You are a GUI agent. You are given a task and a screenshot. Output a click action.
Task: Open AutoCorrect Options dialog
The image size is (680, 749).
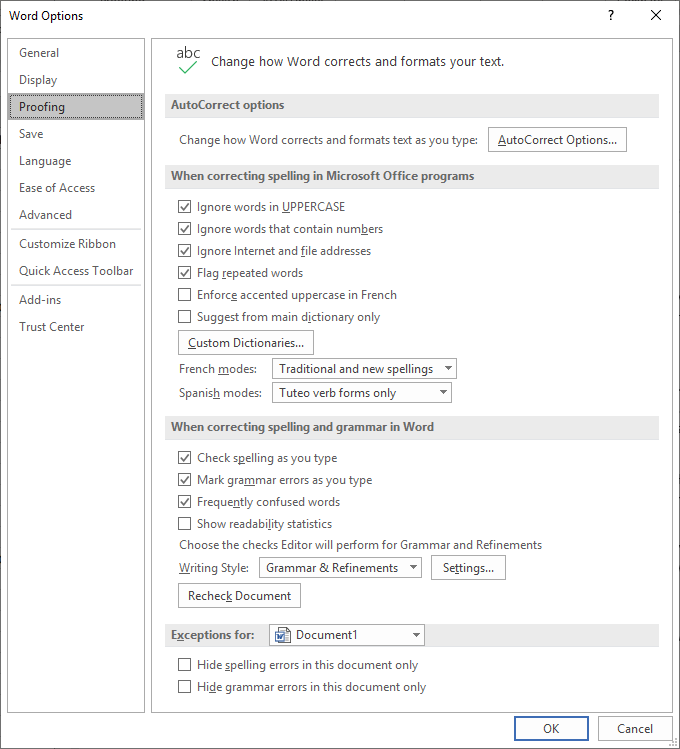557,140
